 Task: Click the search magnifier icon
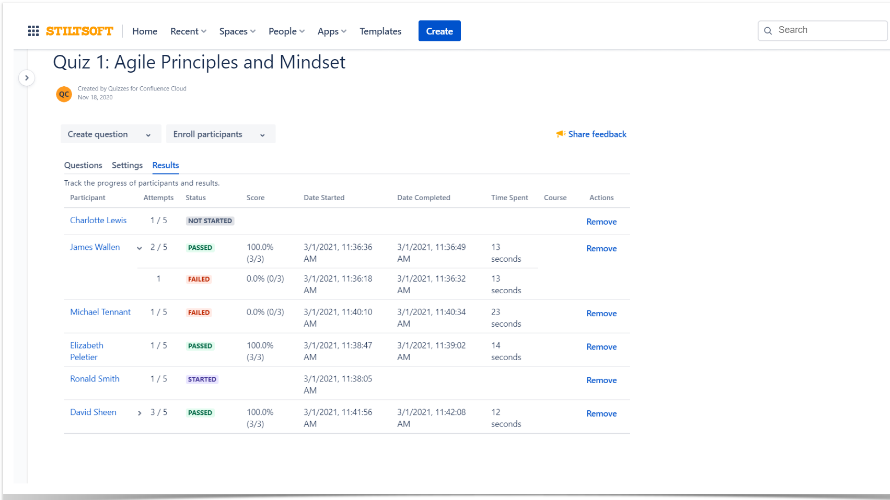[768, 30]
